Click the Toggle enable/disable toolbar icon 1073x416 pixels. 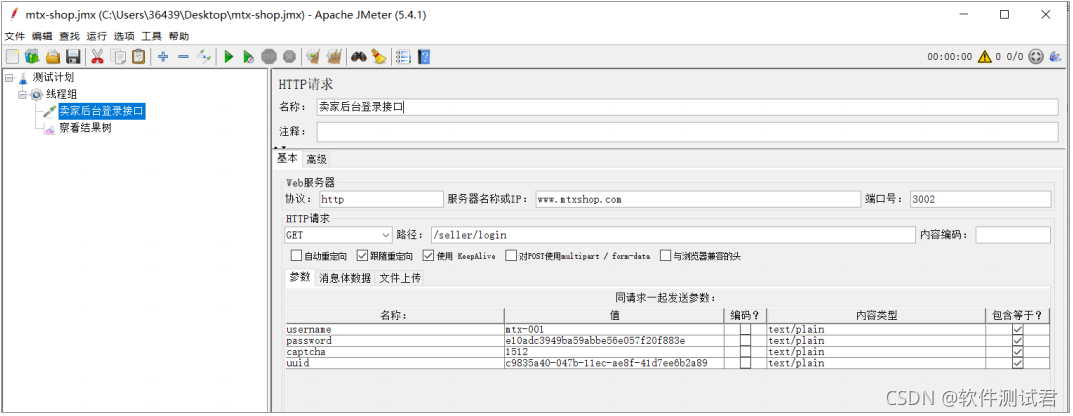(203, 57)
